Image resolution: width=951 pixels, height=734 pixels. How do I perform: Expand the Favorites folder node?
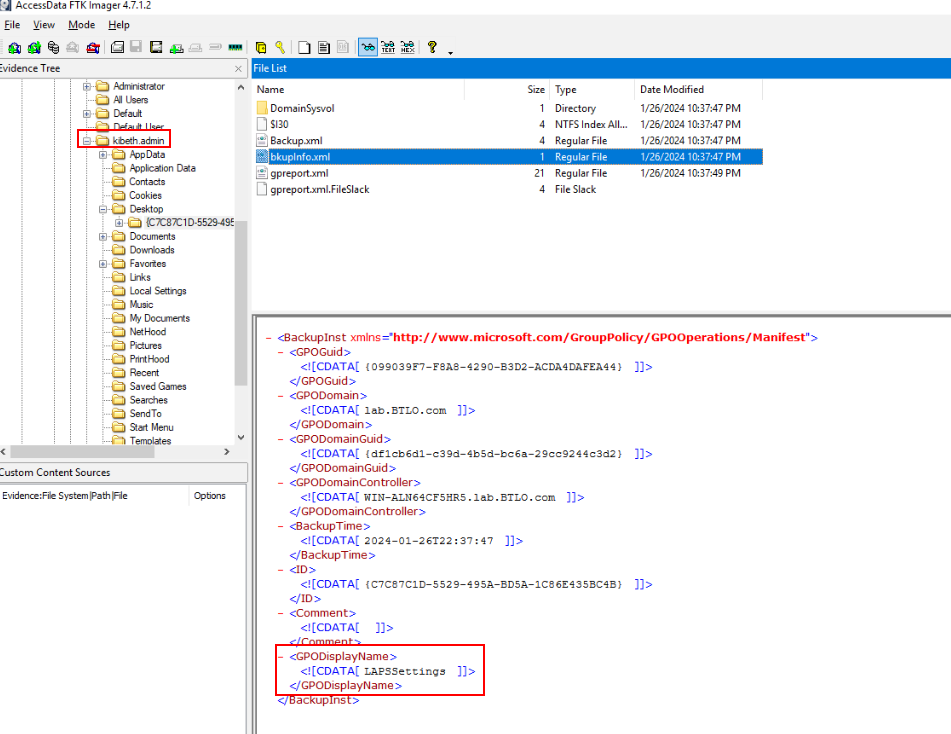[x=103, y=264]
